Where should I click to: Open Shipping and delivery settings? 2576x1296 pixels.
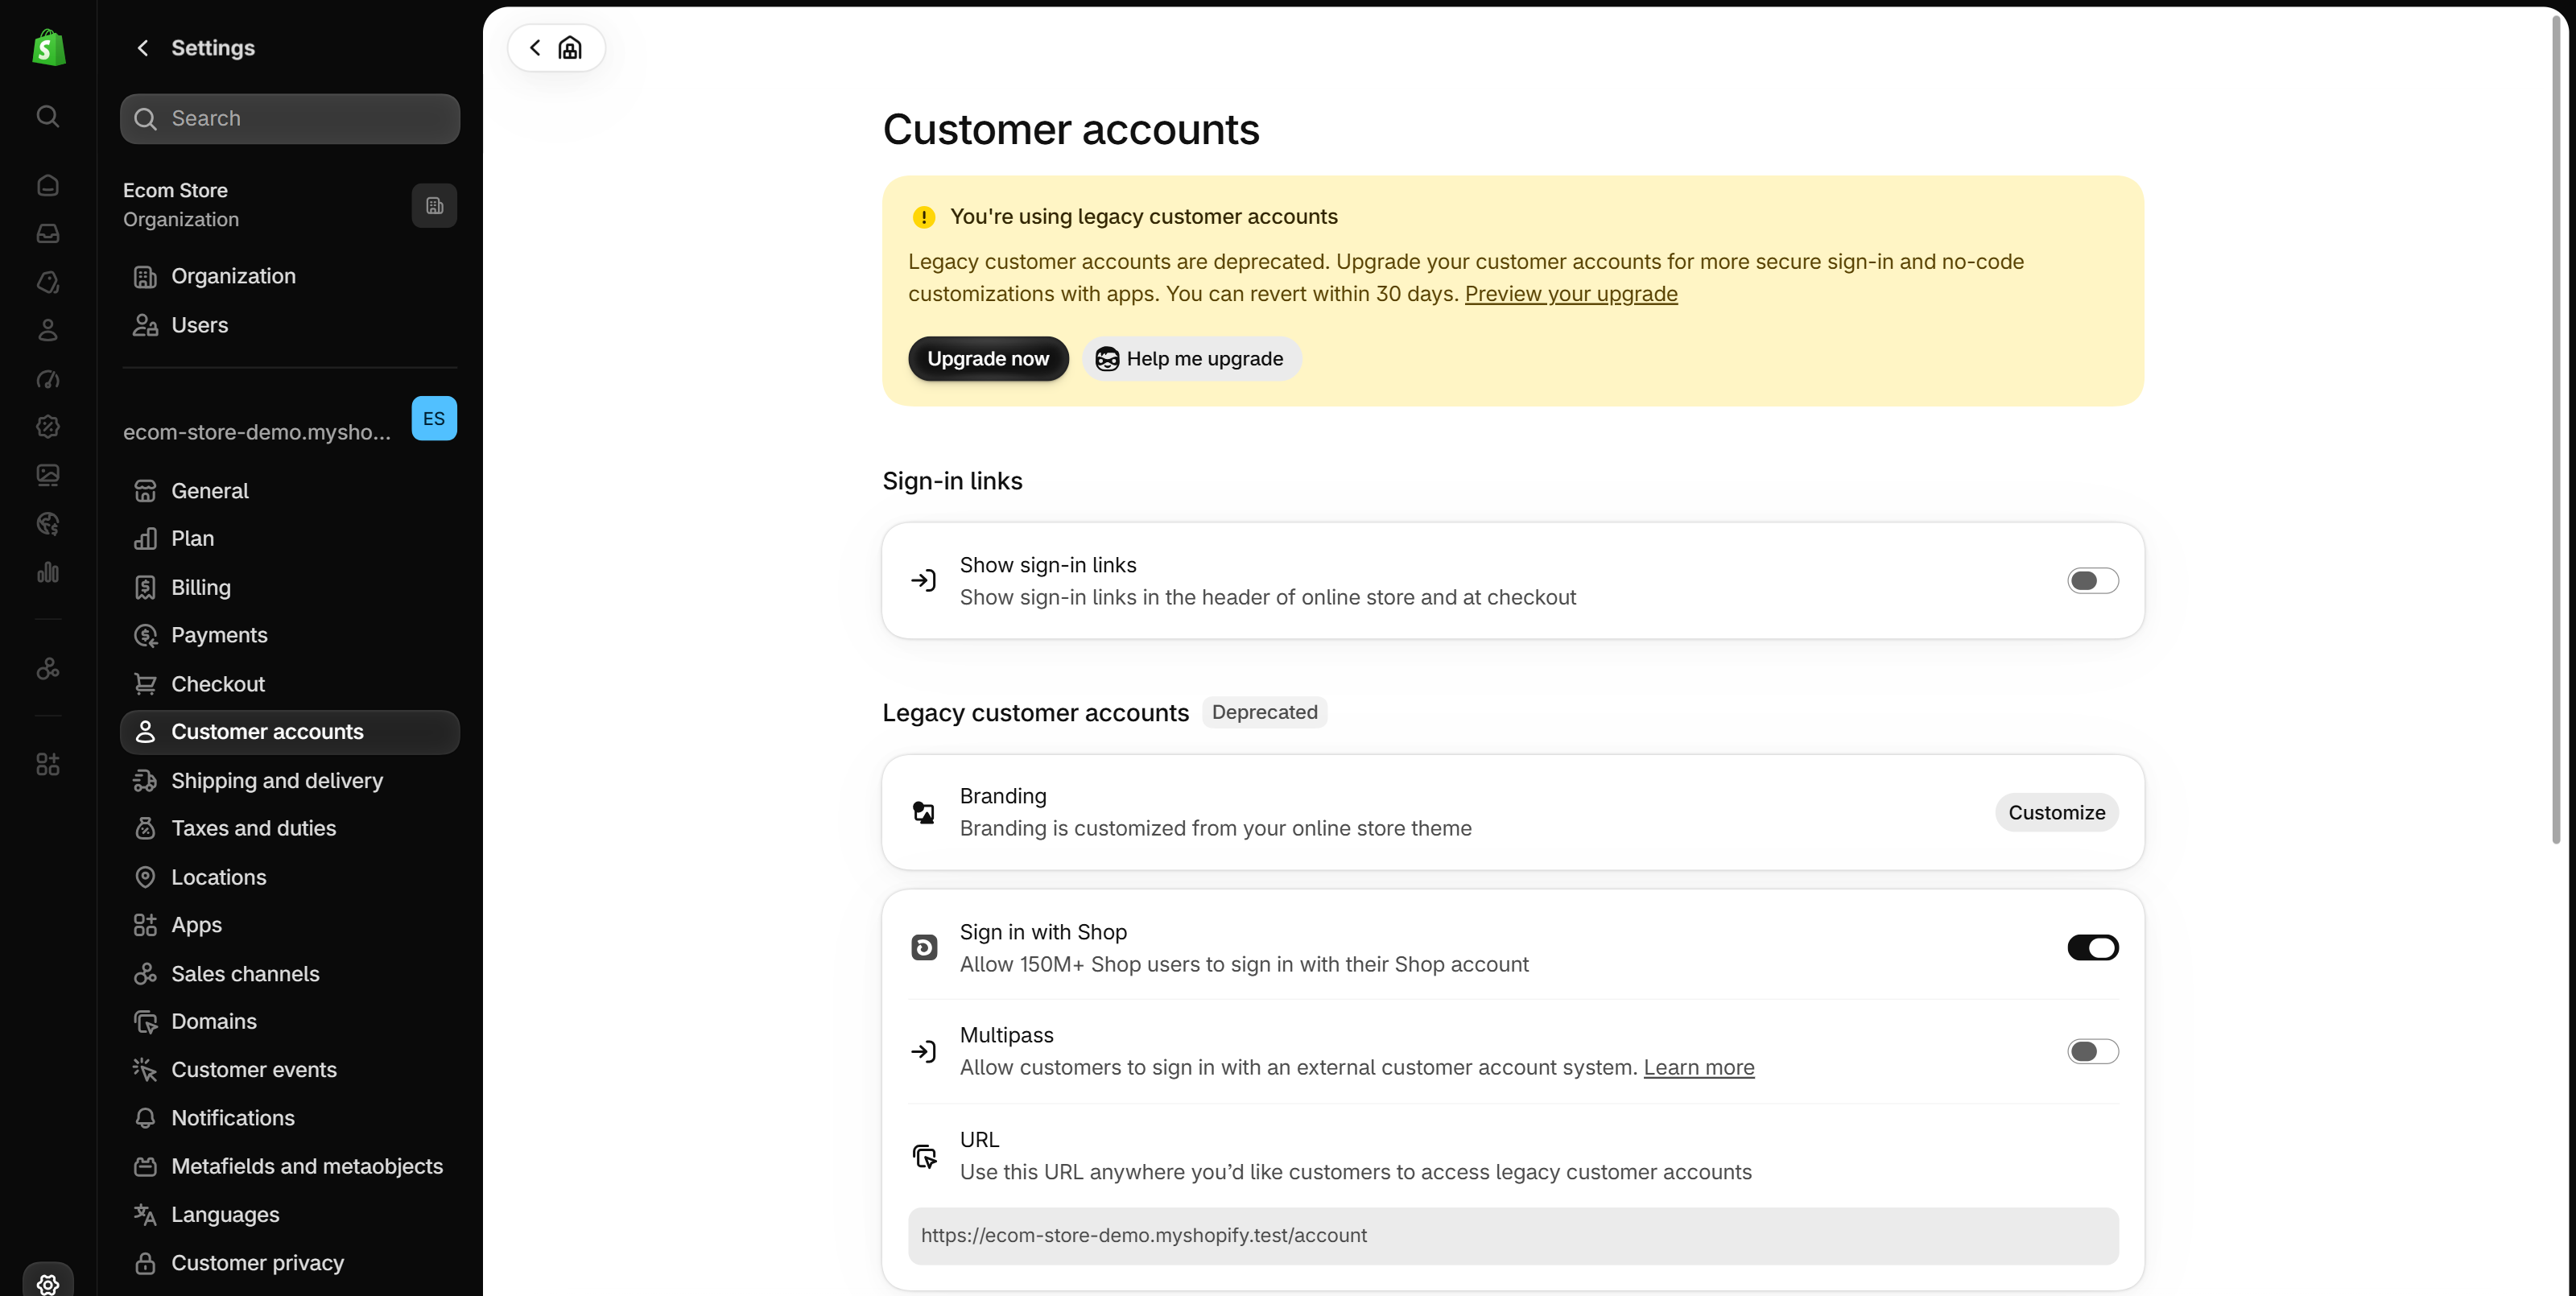click(289, 780)
